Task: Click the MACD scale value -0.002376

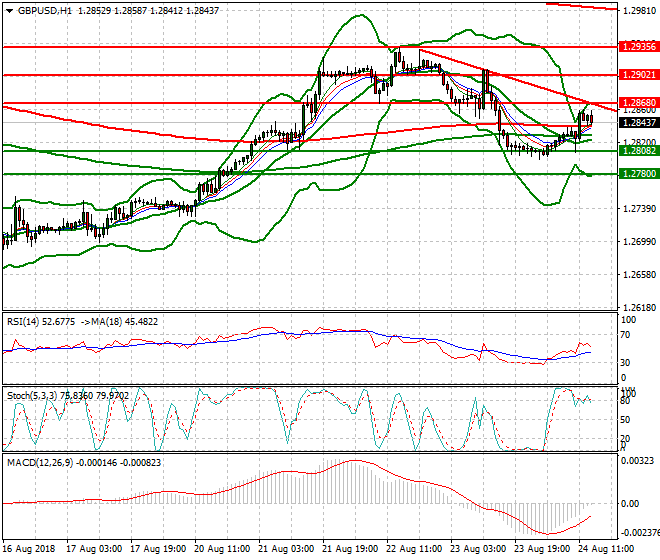Action: [640, 533]
